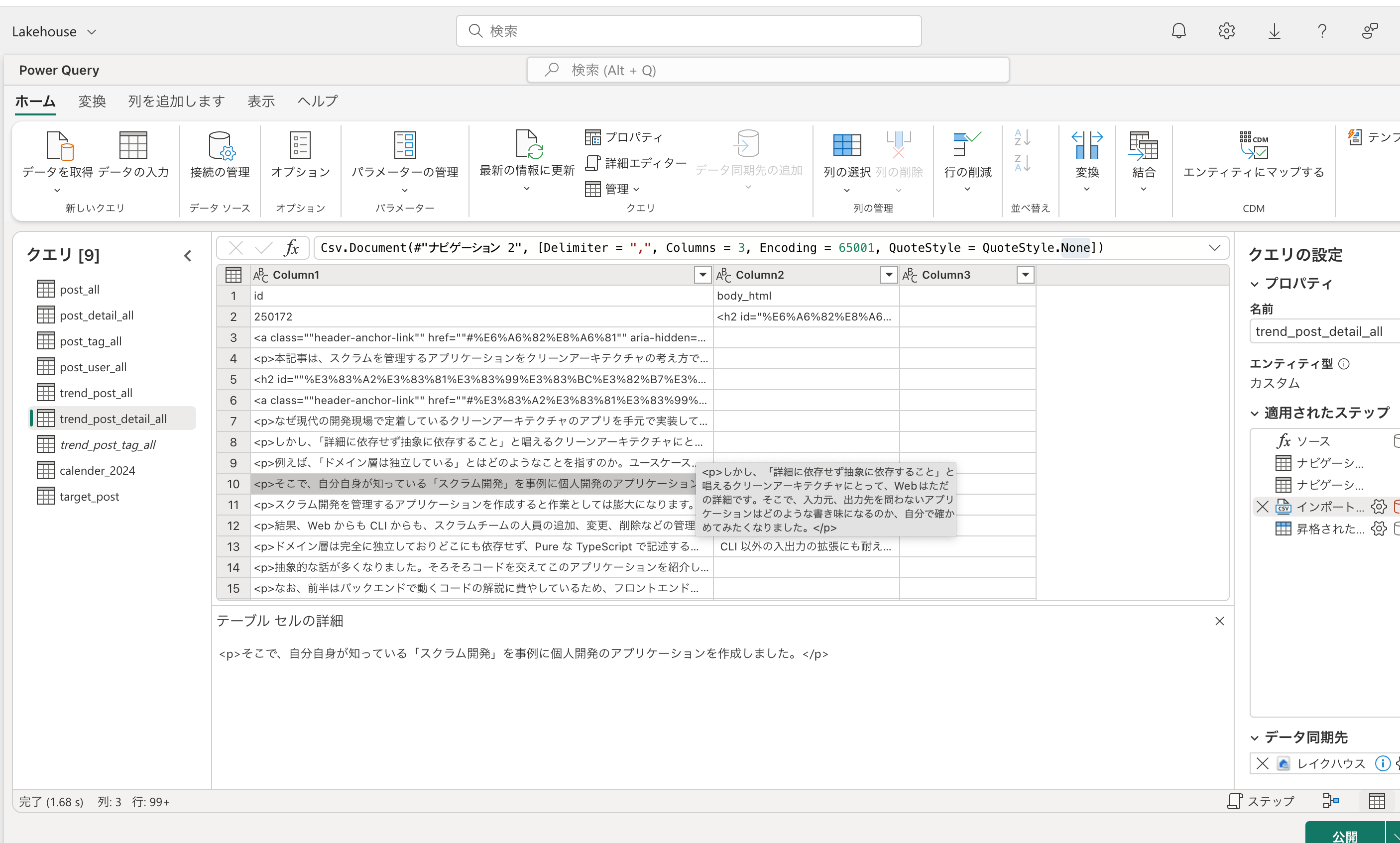Open the 管理 dropdown in ribbon
The width and height of the screenshot is (1400, 843).
tap(612, 189)
